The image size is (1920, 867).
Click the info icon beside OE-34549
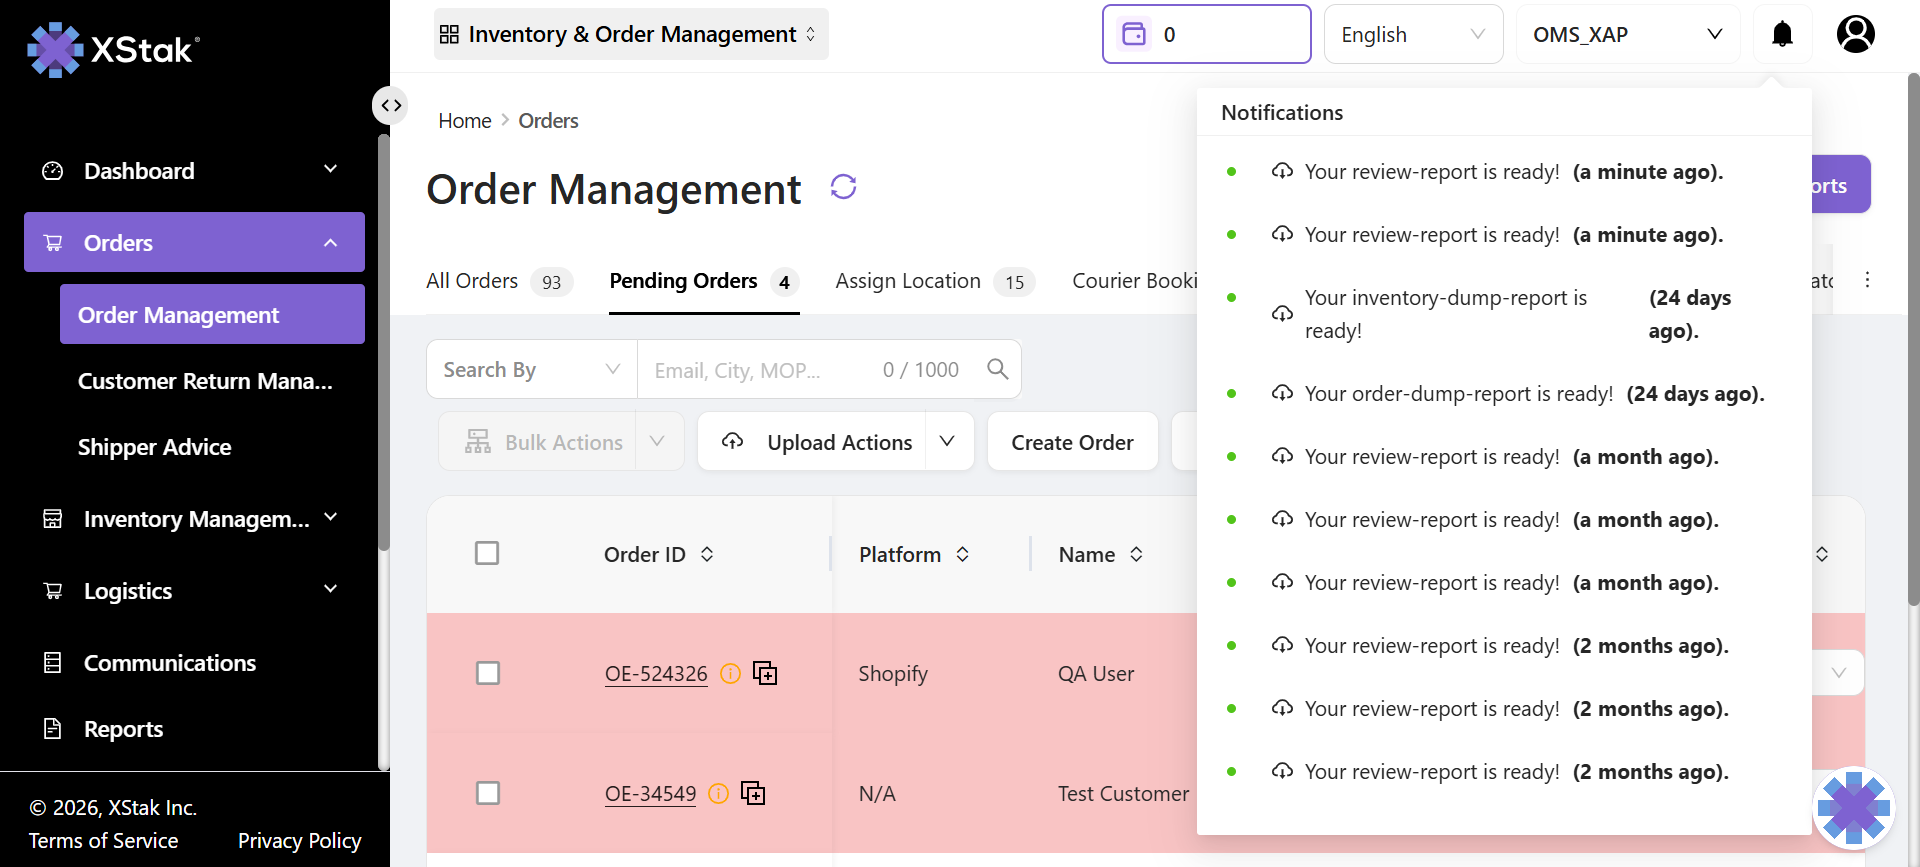point(718,794)
